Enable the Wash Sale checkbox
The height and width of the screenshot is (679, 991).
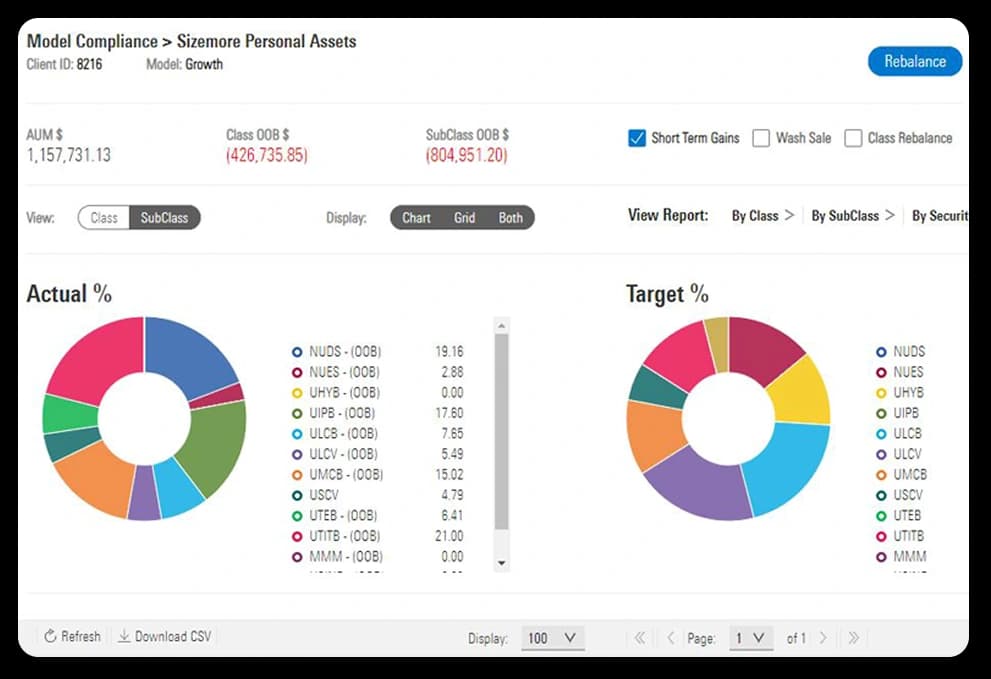click(761, 138)
